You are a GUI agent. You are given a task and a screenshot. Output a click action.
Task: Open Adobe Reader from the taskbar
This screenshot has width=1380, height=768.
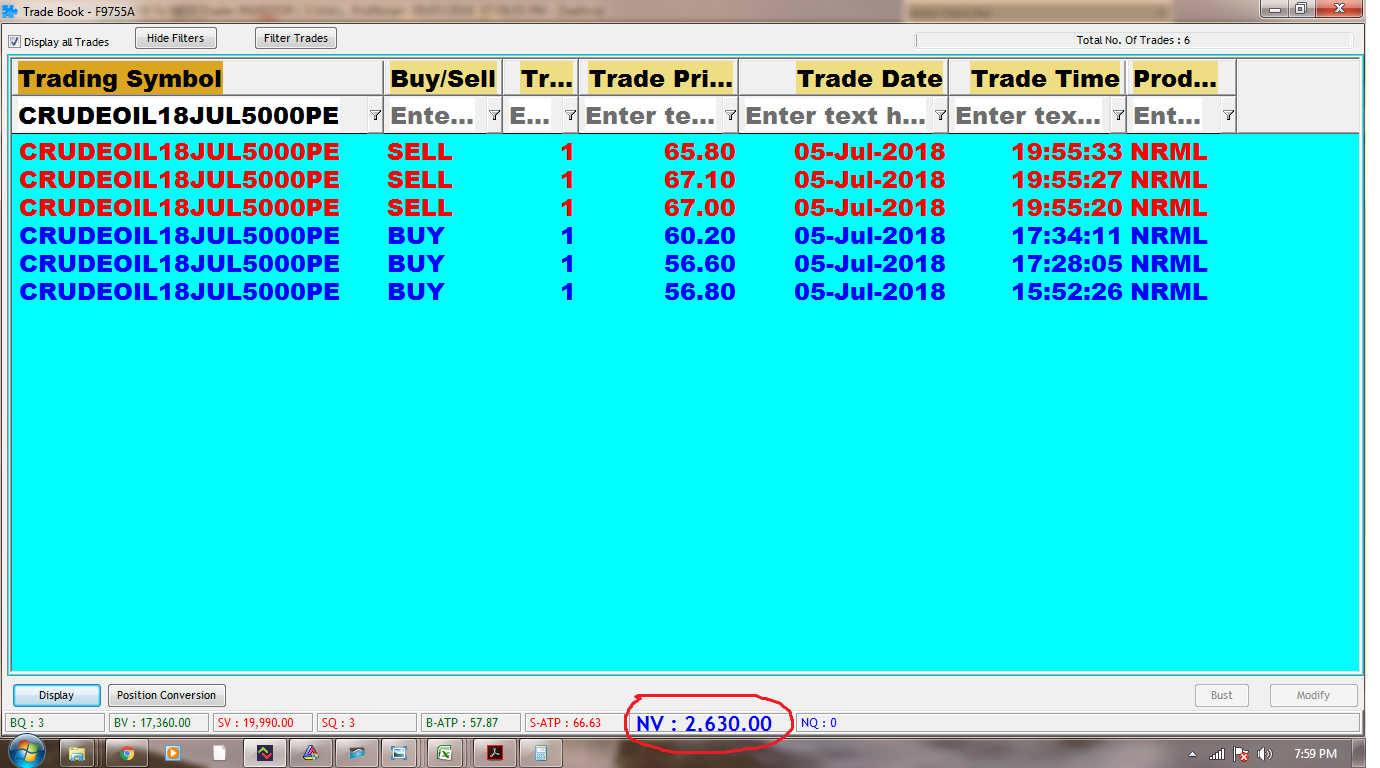[494, 753]
